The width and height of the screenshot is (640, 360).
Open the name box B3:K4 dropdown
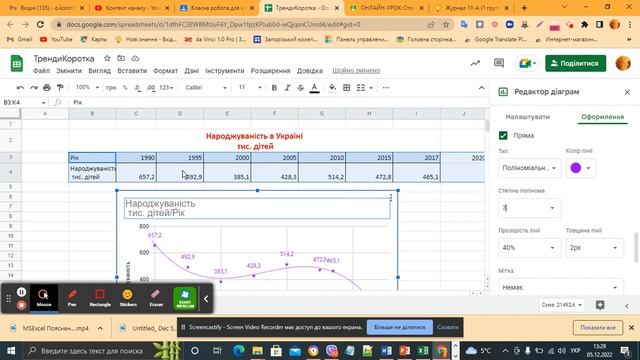43,102
